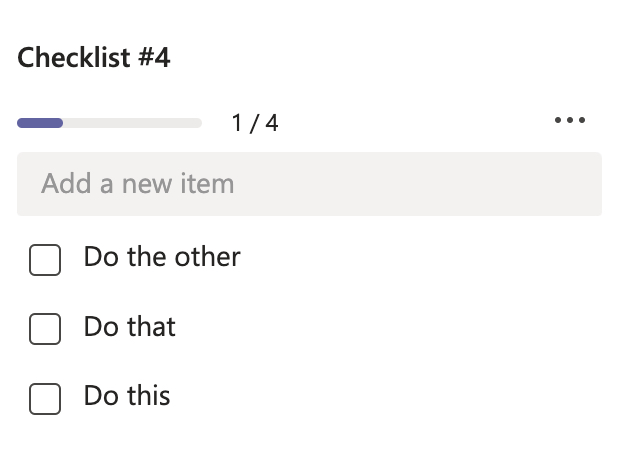Screen dimensions: 629x460
Task: Select the 'Do that' item text
Action: pos(130,326)
